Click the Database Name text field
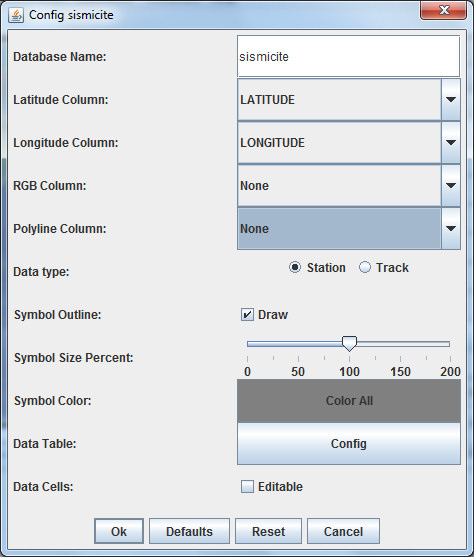 click(349, 56)
